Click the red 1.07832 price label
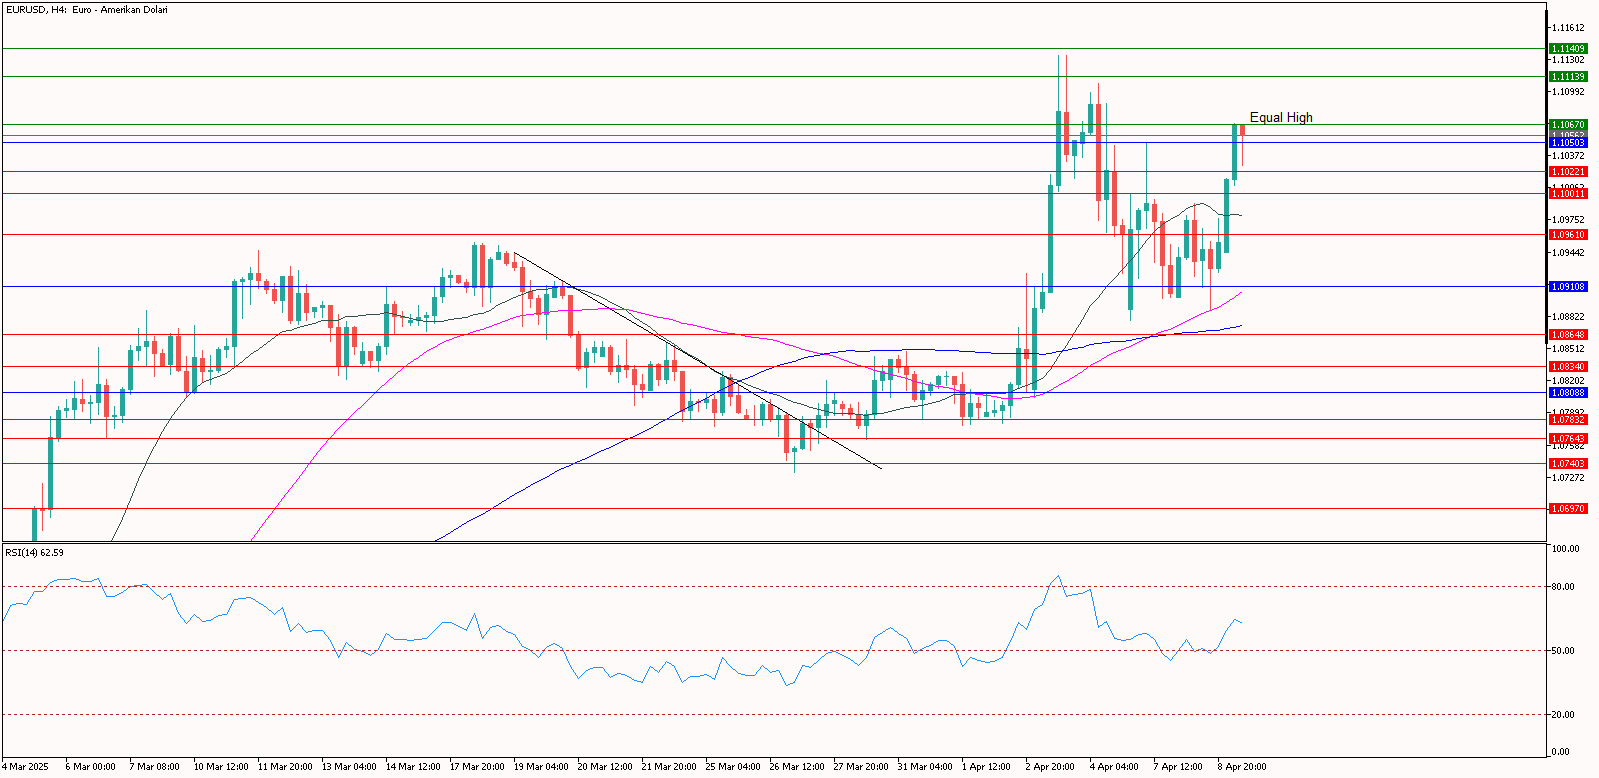This screenshot has width=1599, height=778. coord(1567,420)
